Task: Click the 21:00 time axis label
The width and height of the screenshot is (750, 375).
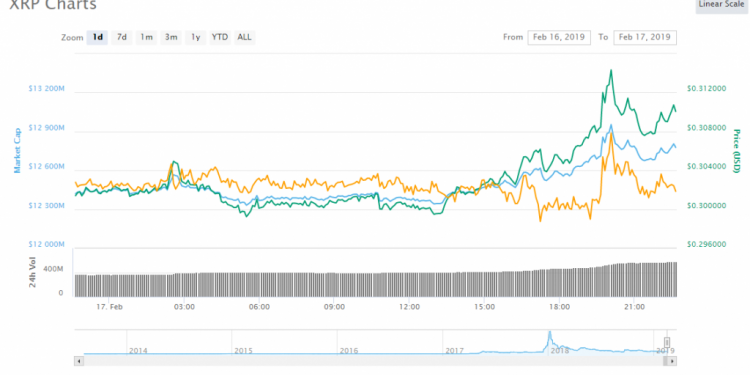Action: (x=634, y=307)
